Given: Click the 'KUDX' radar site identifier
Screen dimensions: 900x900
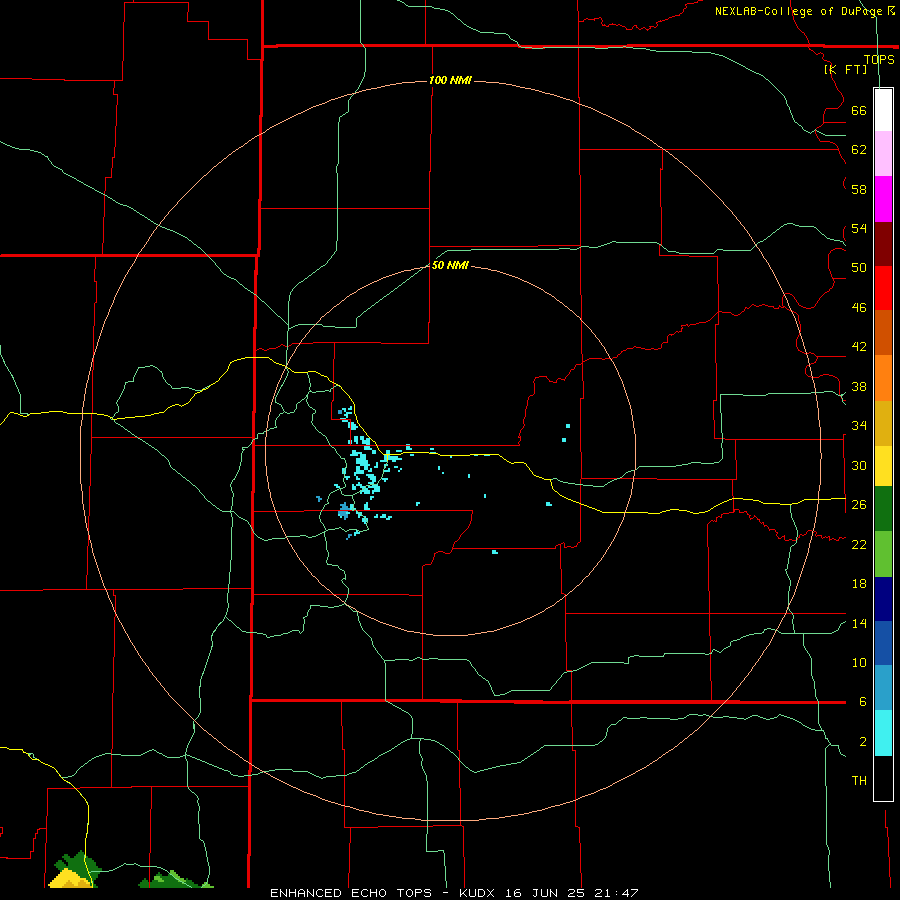Looking at the screenshot, I should tap(478, 893).
